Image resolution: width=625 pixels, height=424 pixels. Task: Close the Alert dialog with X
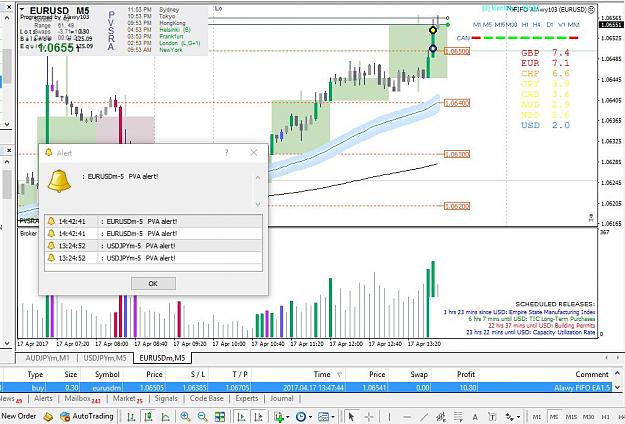coord(254,153)
